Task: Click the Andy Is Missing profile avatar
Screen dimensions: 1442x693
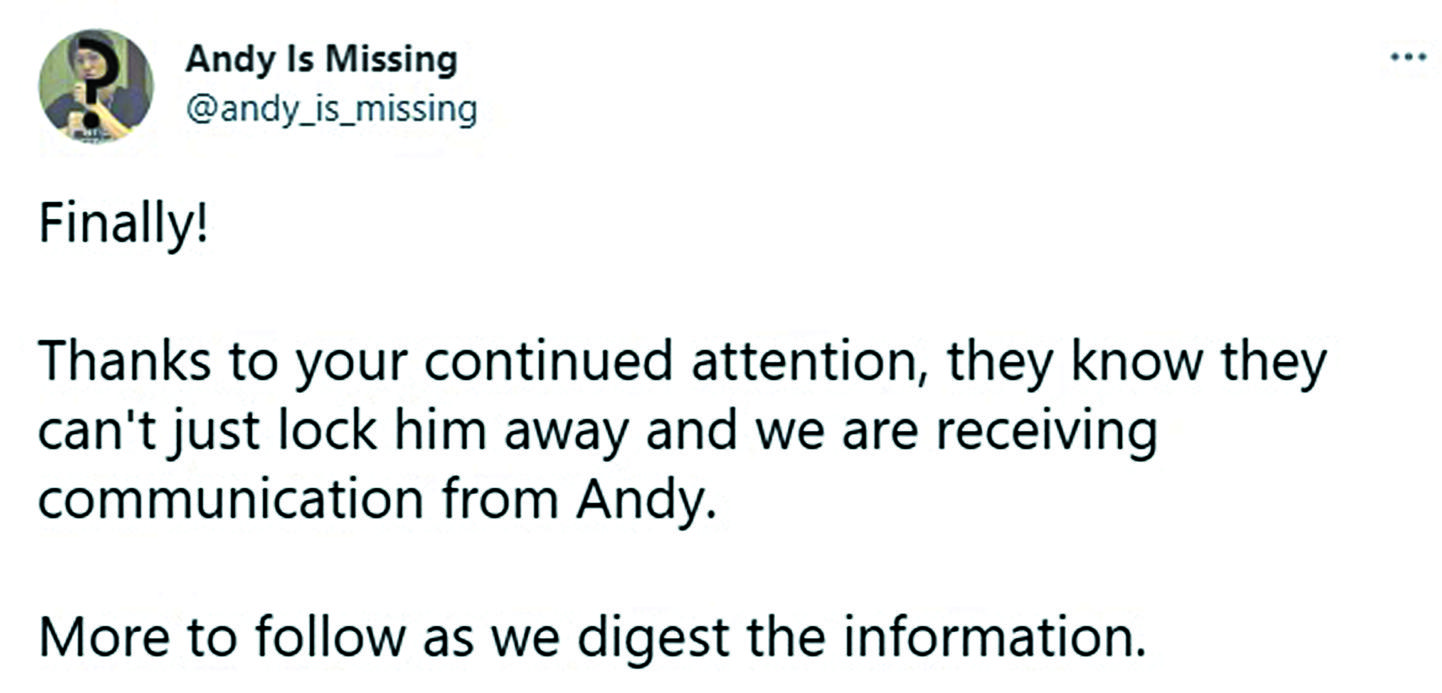Action: tap(96, 86)
